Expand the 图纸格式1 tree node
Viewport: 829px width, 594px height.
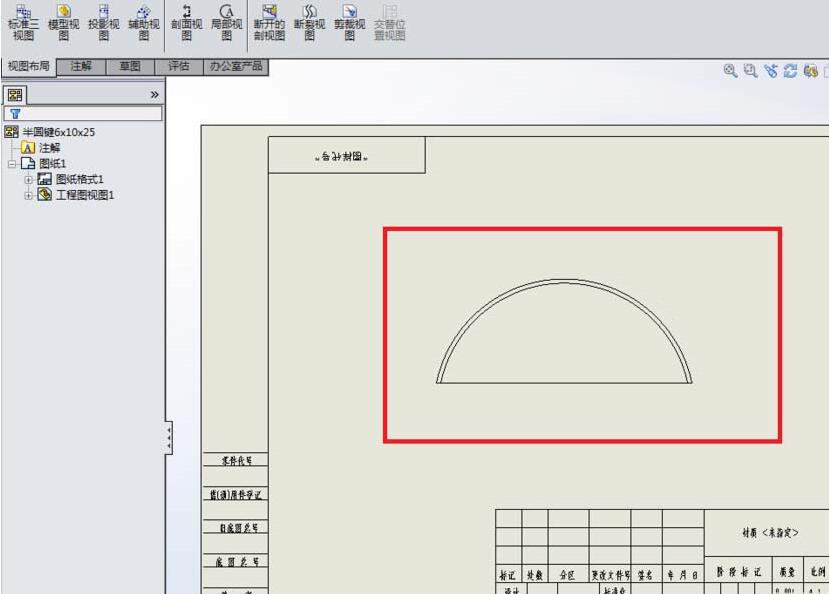tap(28, 179)
